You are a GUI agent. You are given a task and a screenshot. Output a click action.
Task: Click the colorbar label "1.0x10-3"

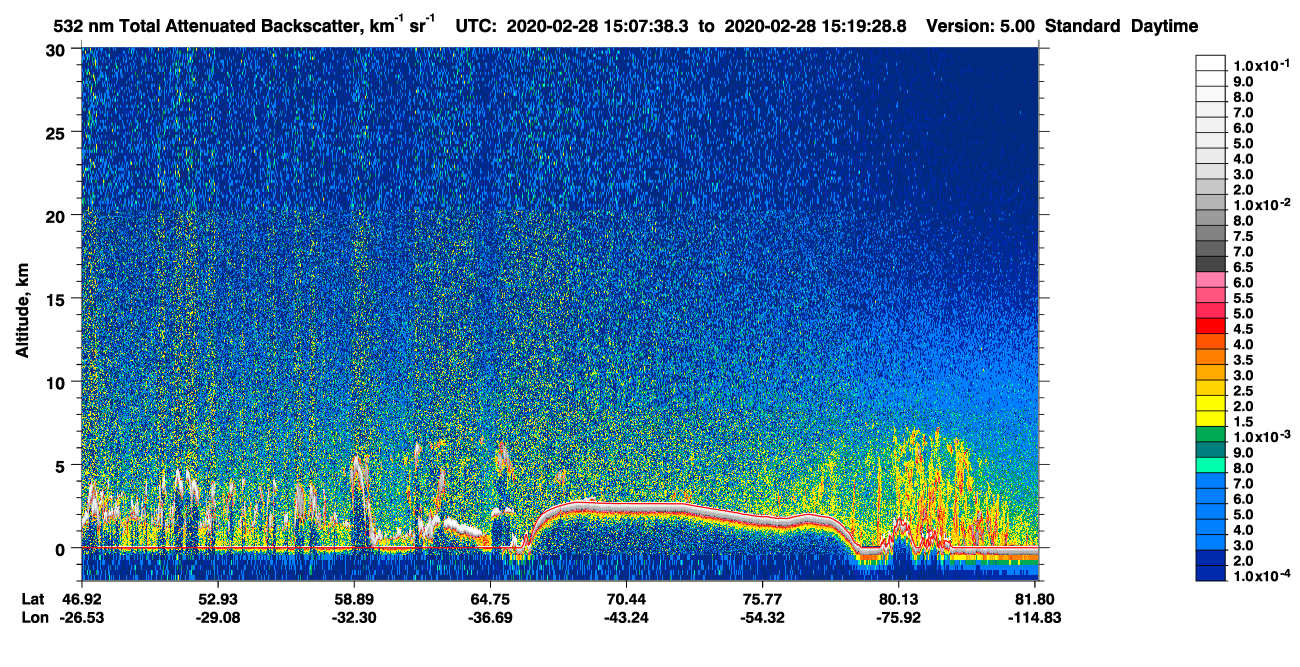click(1261, 437)
